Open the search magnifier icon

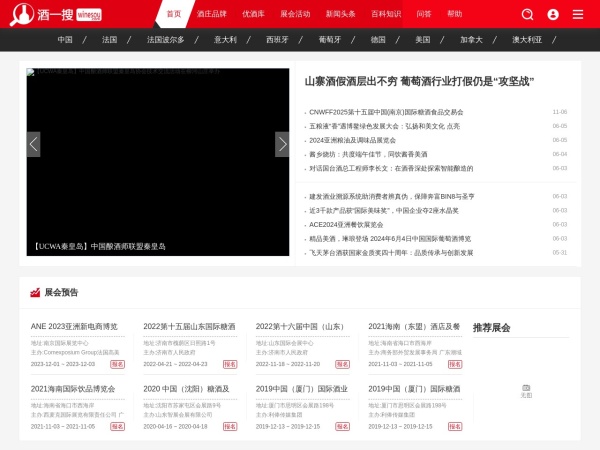click(527, 15)
